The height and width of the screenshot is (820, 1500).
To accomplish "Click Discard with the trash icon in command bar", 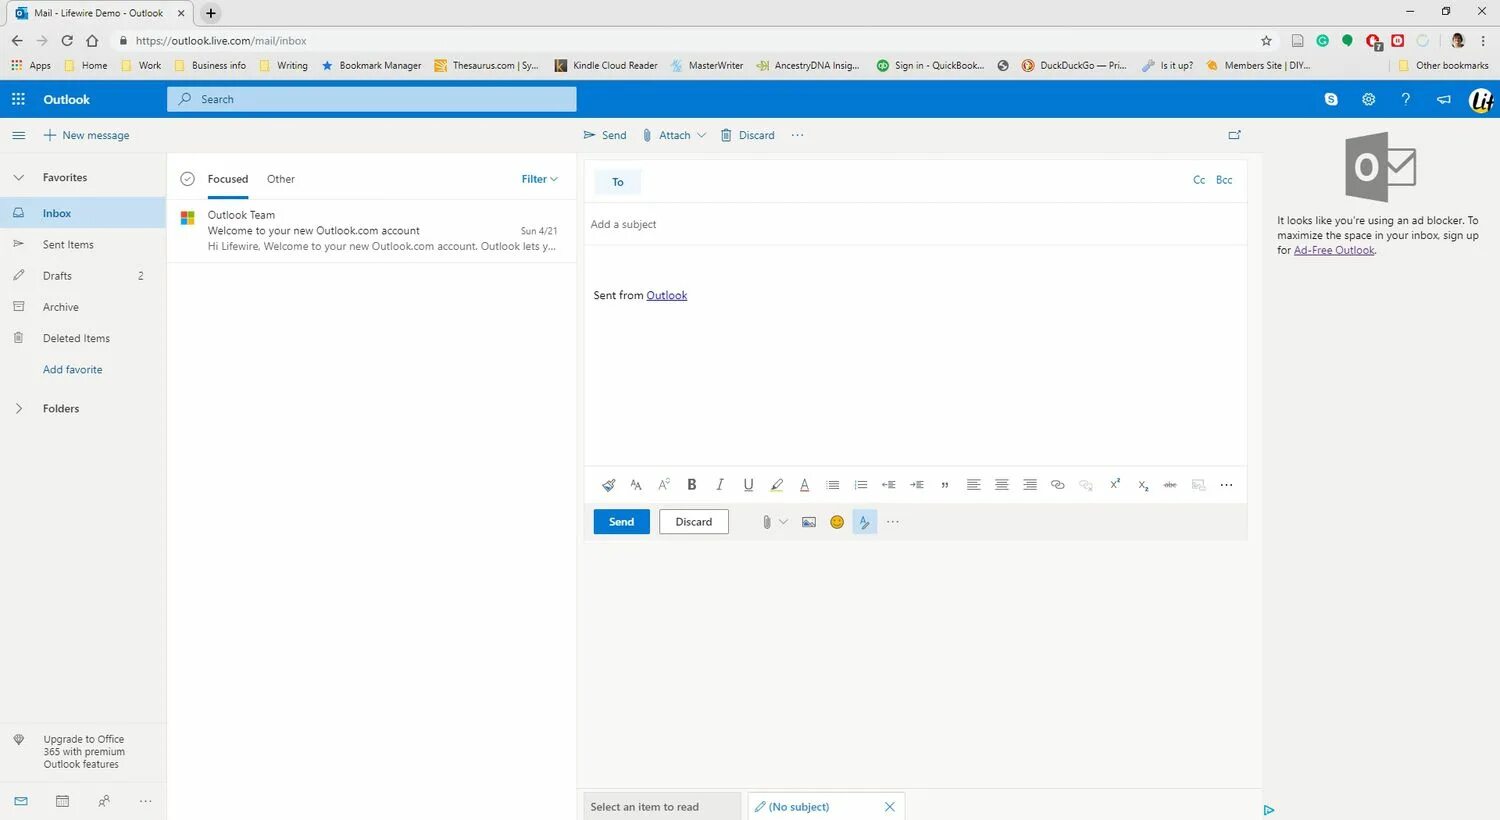I will point(748,135).
